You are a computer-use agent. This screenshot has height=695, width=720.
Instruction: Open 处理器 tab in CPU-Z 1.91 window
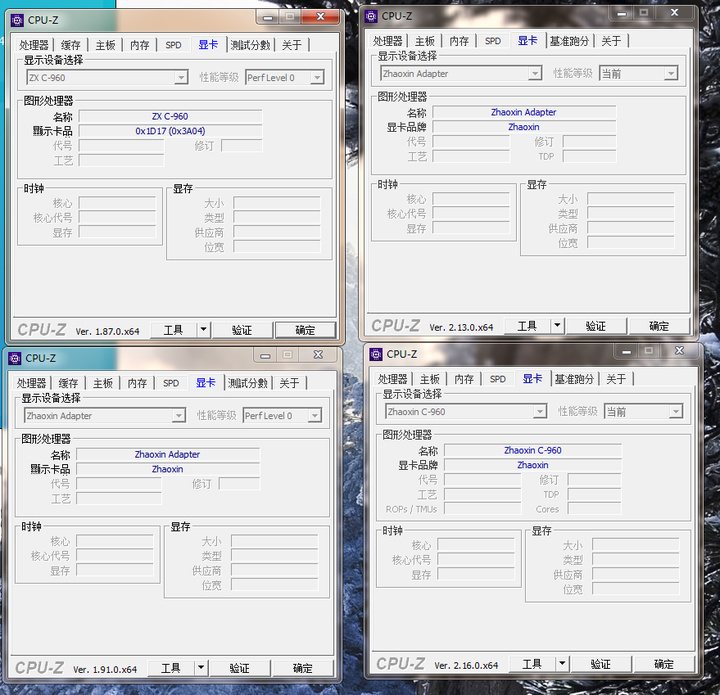coord(32,383)
